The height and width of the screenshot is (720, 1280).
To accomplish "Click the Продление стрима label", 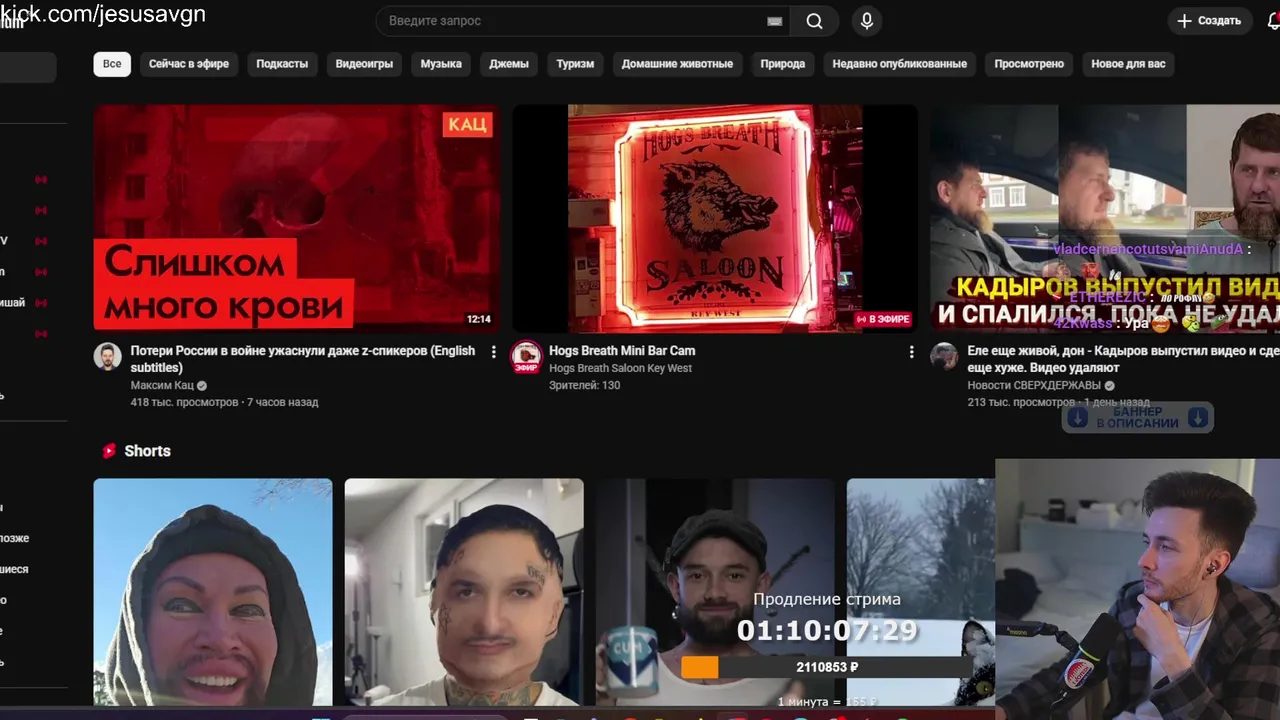I will tap(827, 600).
